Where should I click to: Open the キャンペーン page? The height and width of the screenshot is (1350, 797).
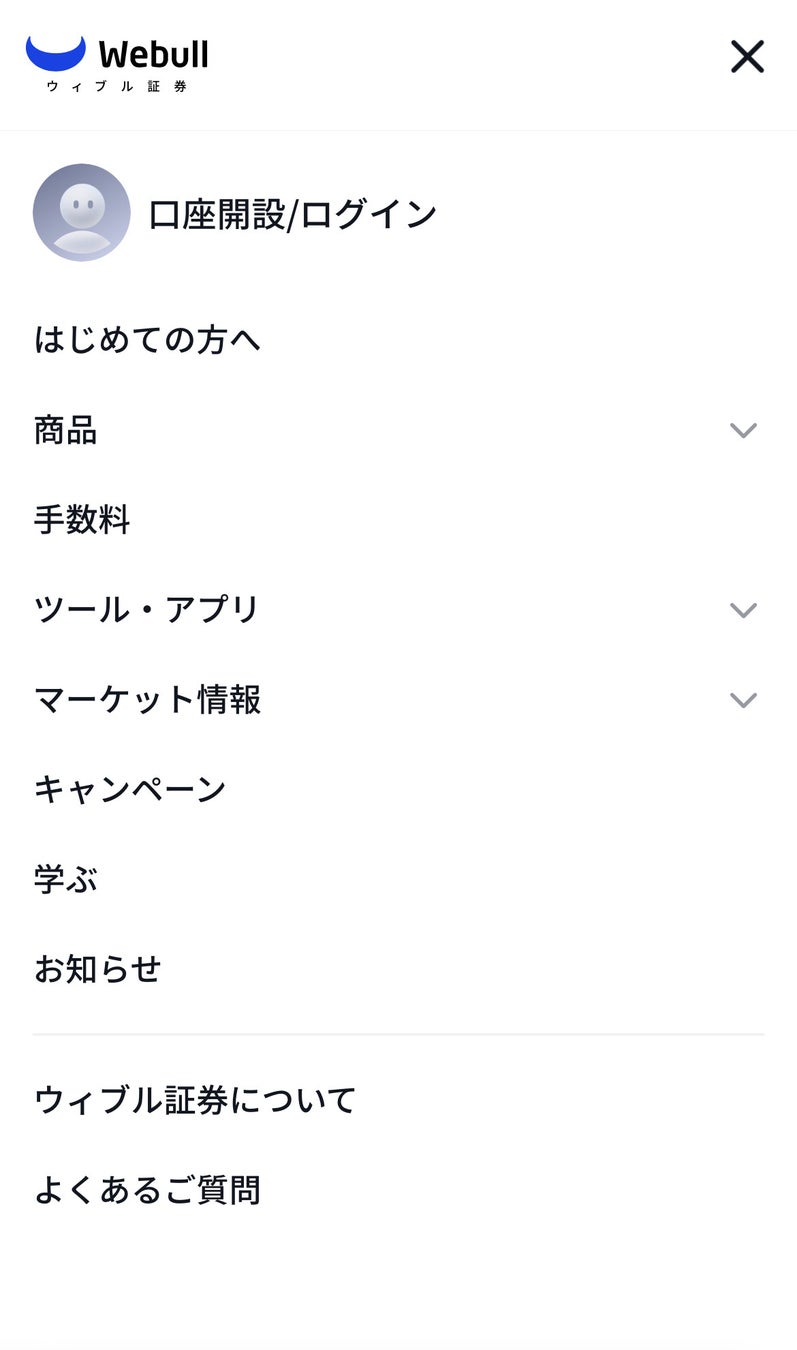pyautogui.click(x=130, y=789)
